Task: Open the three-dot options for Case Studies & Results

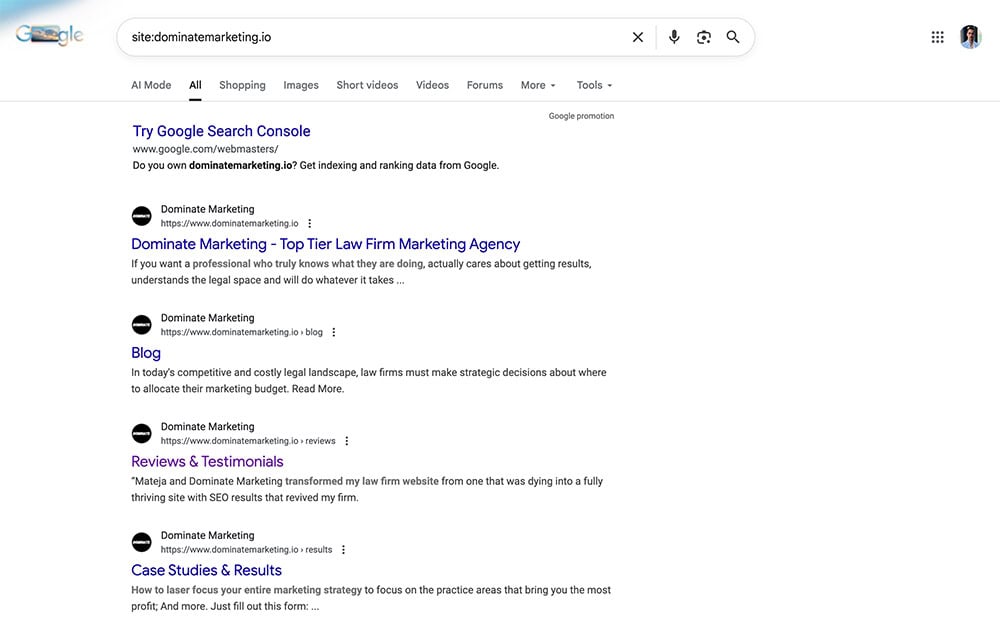Action: pyautogui.click(x=343, y=549)
